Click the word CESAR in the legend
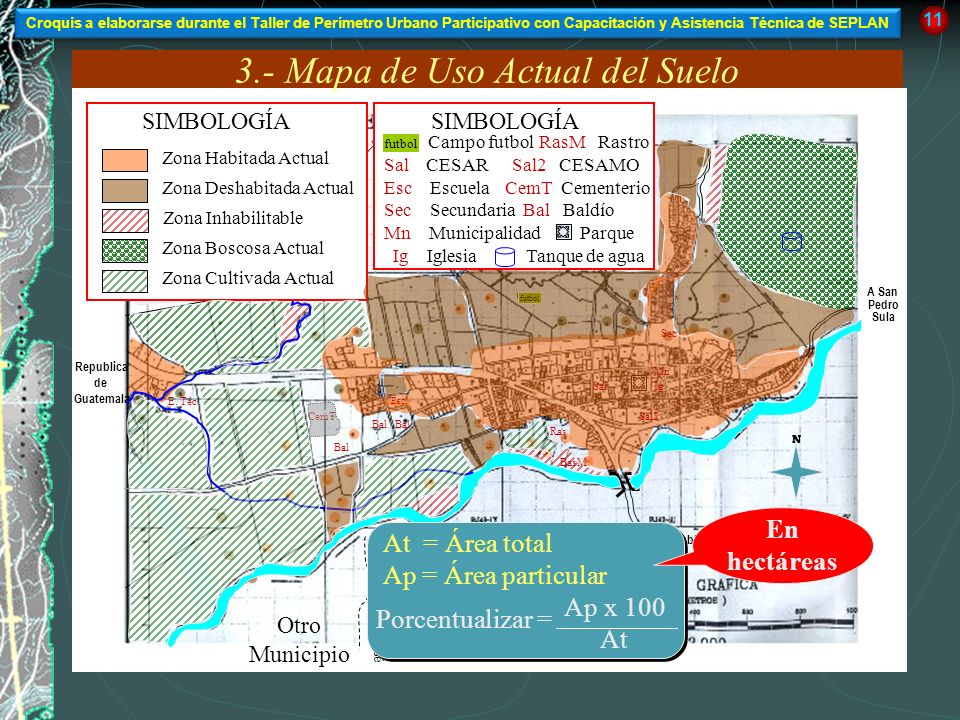Viewport: 960px width, 720px height. point(457,165)
